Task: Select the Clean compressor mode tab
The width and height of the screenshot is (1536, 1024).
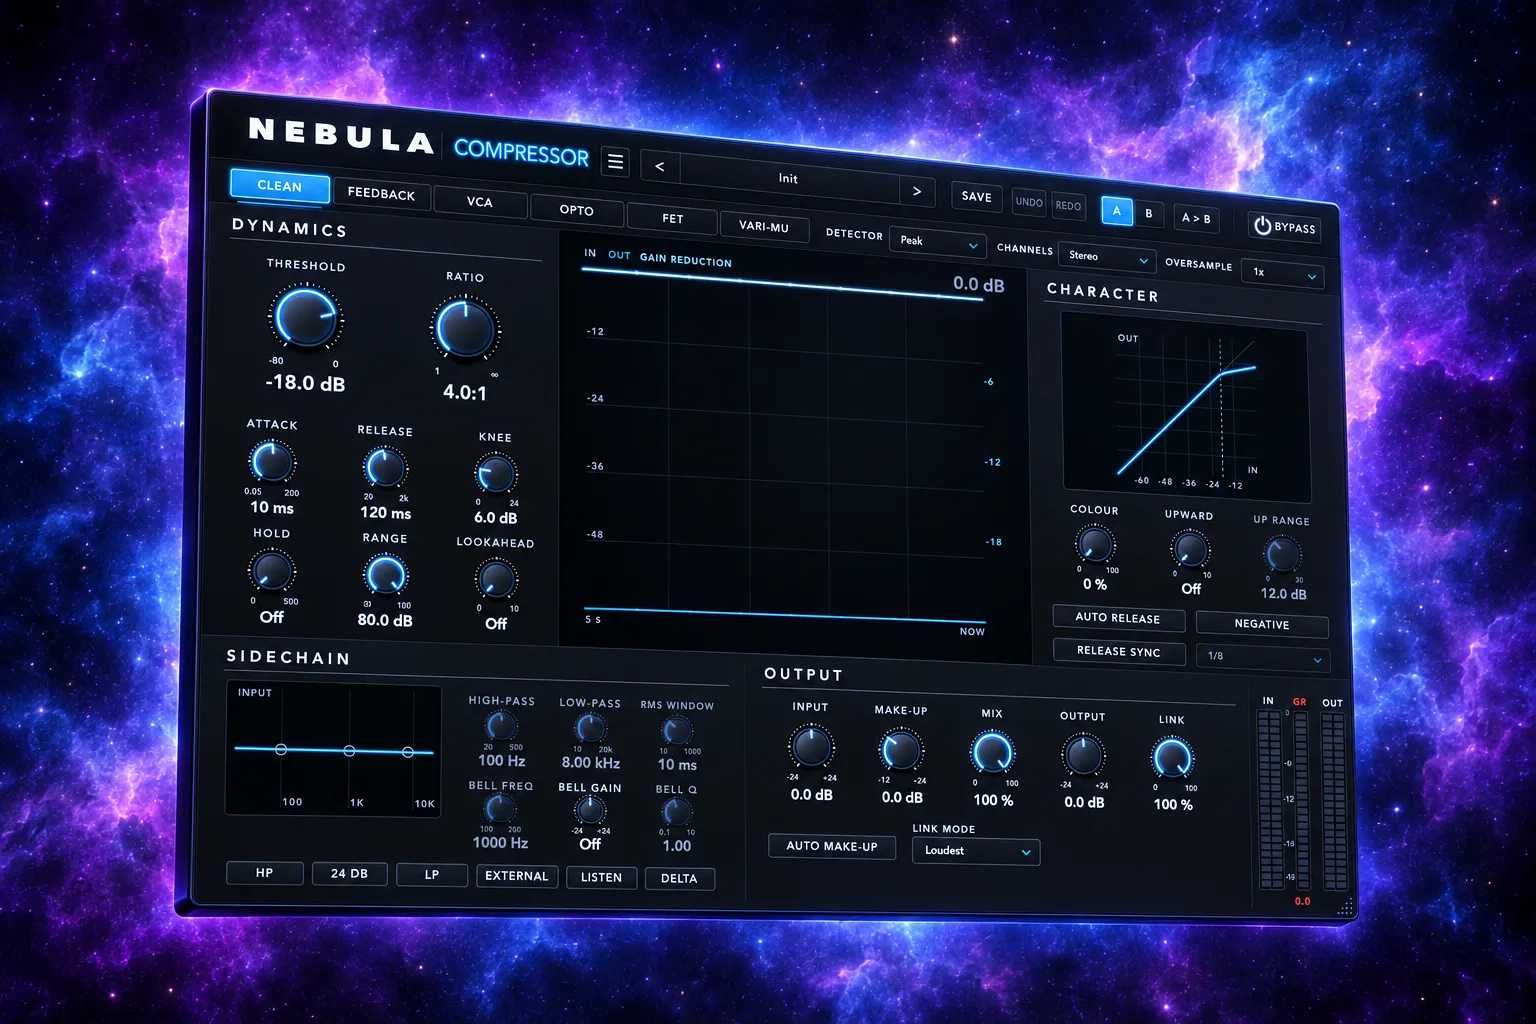Action: (280, 186)
